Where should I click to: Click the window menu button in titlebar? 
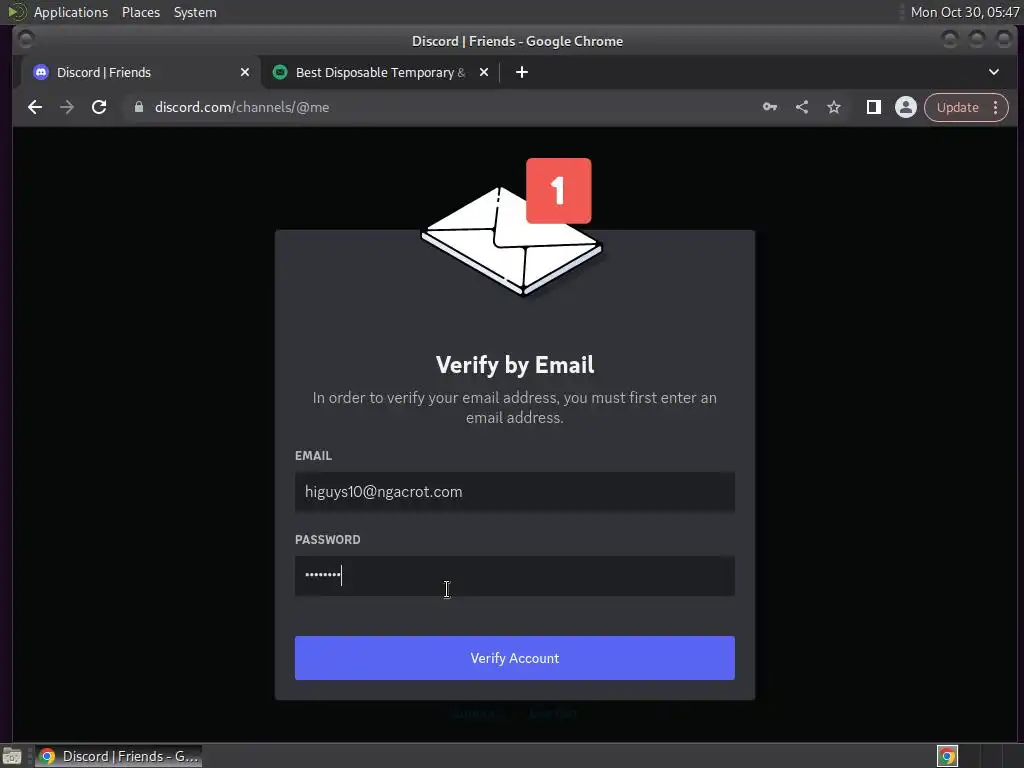click(x=25, y=40)
